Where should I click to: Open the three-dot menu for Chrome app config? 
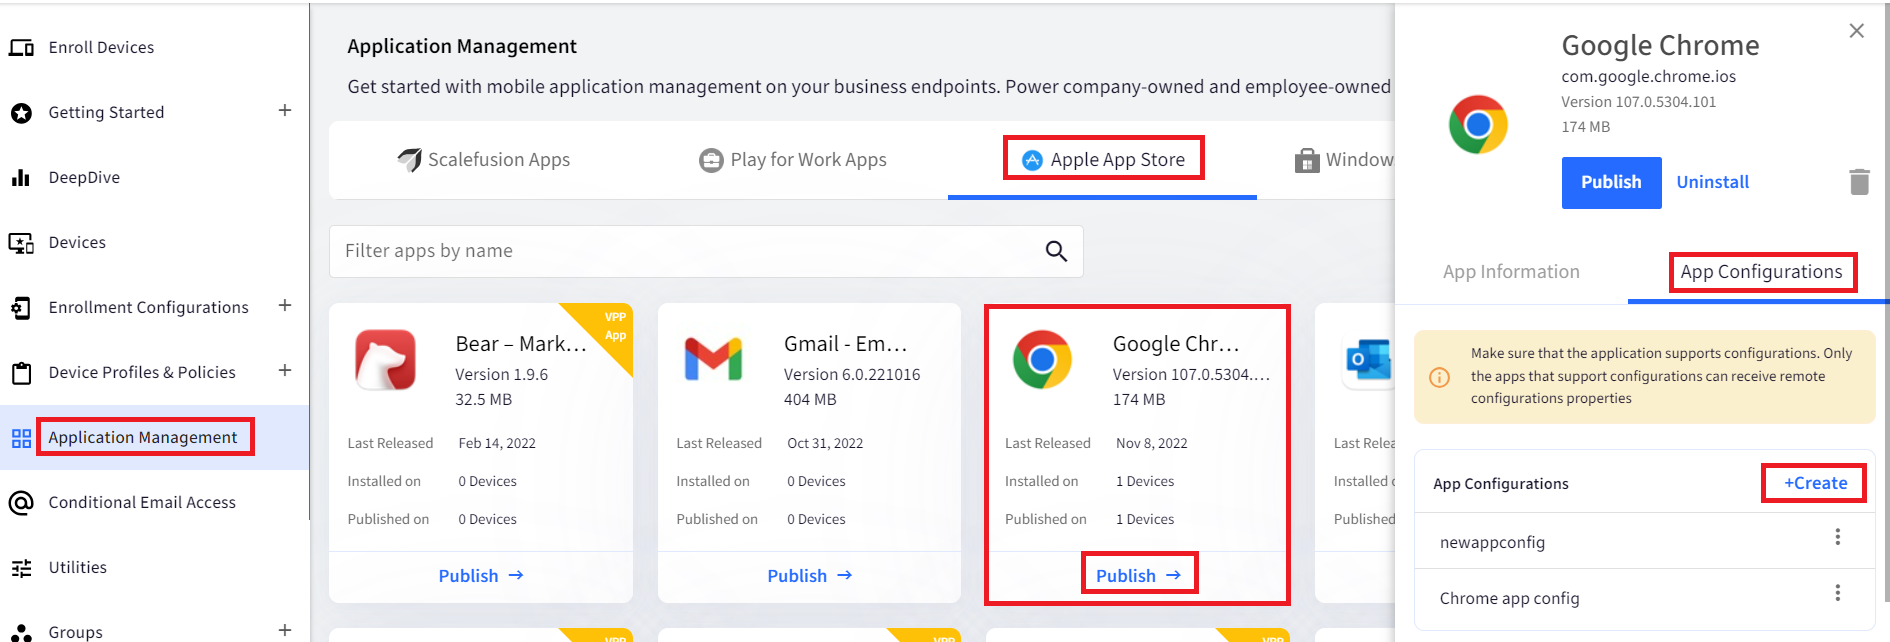1837,593
